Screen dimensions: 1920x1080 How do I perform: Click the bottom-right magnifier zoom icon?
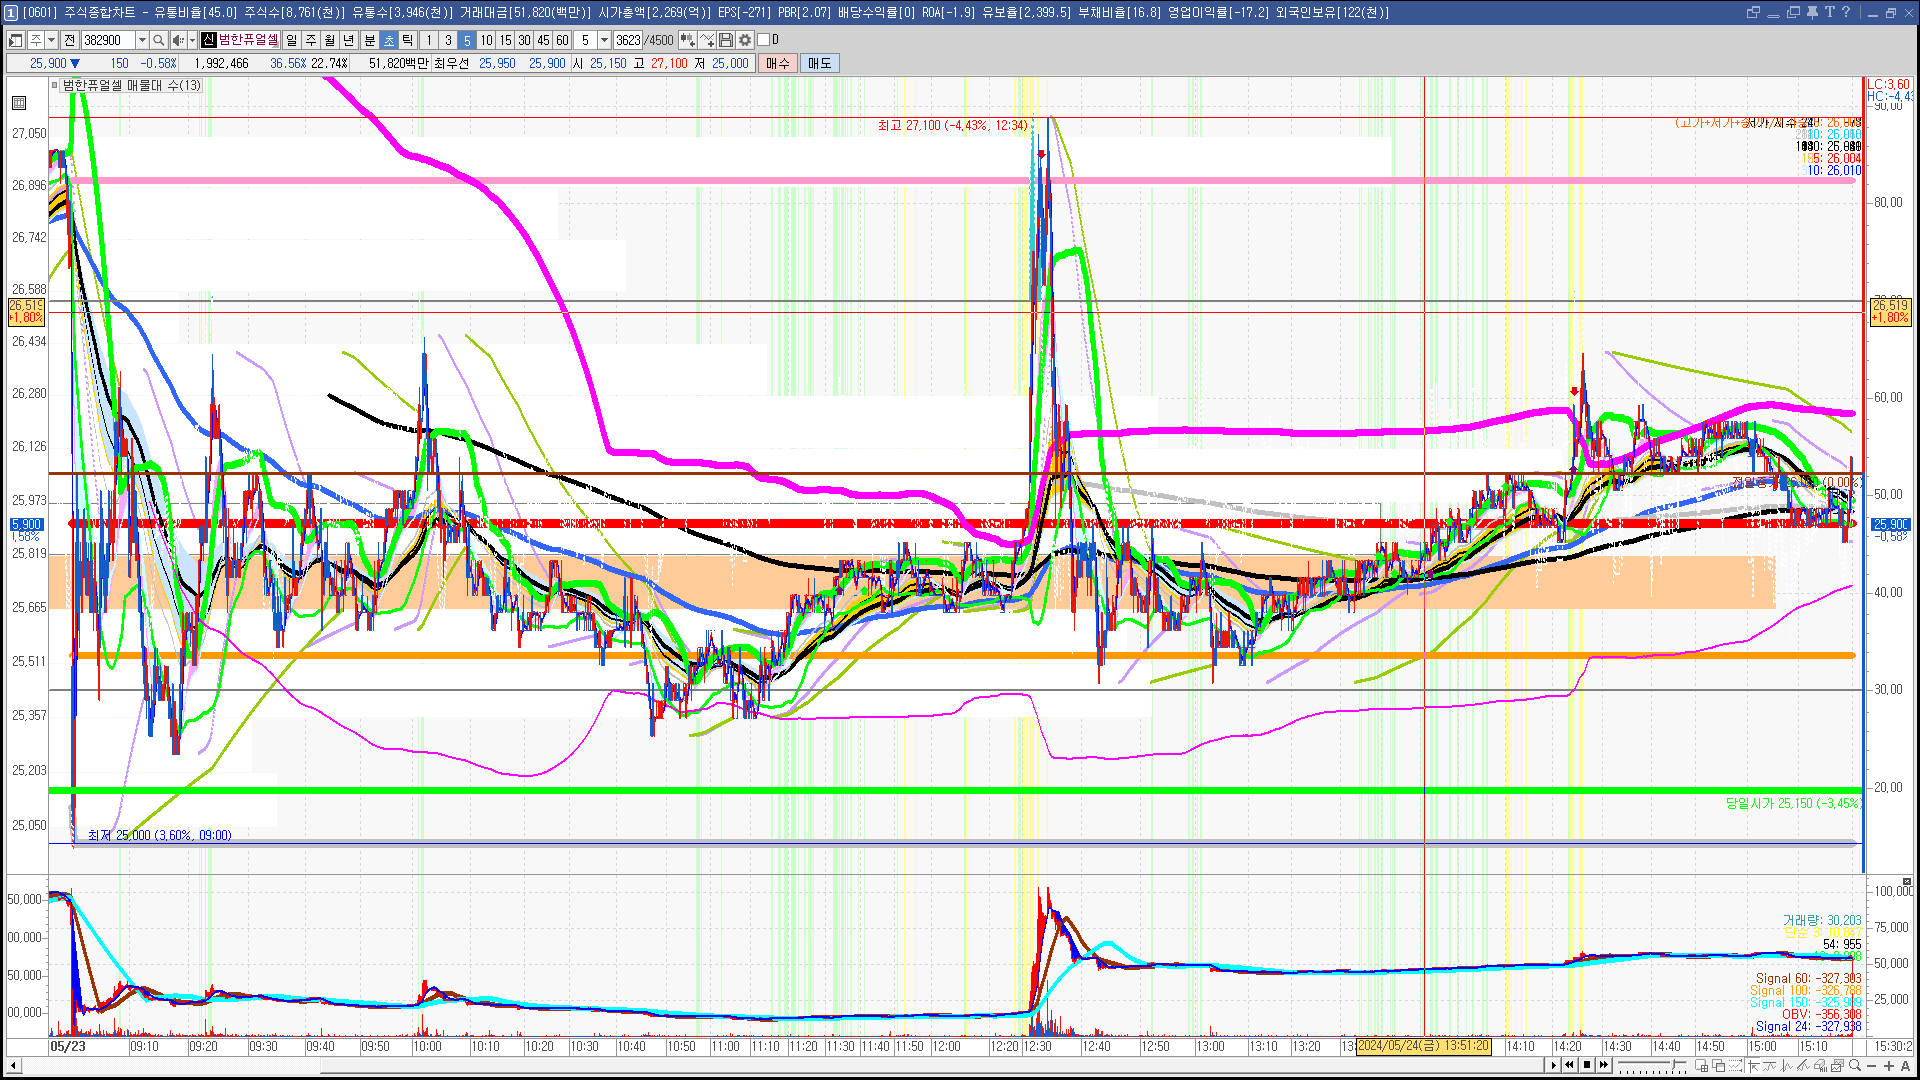click(1855, 1065)
